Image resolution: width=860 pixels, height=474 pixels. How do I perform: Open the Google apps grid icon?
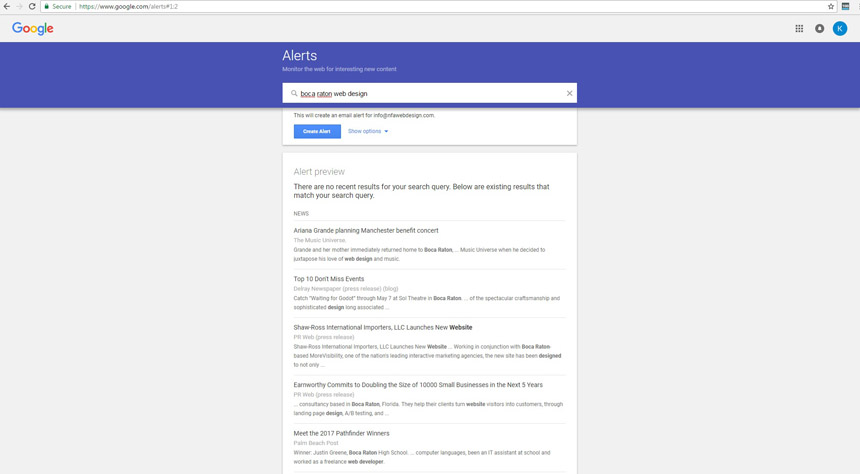[x=799, y=29]
